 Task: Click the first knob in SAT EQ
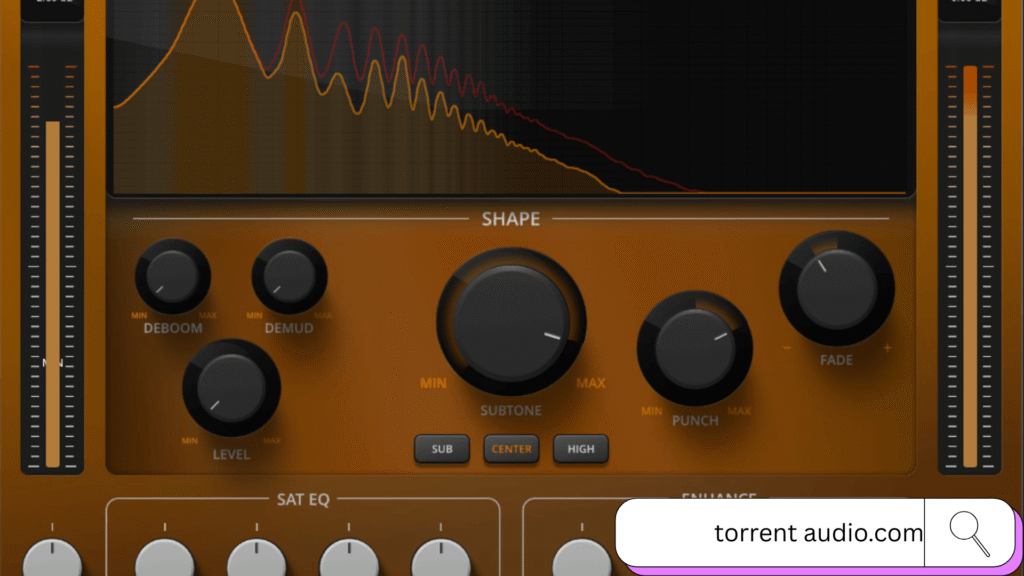[x=165, y=558]
